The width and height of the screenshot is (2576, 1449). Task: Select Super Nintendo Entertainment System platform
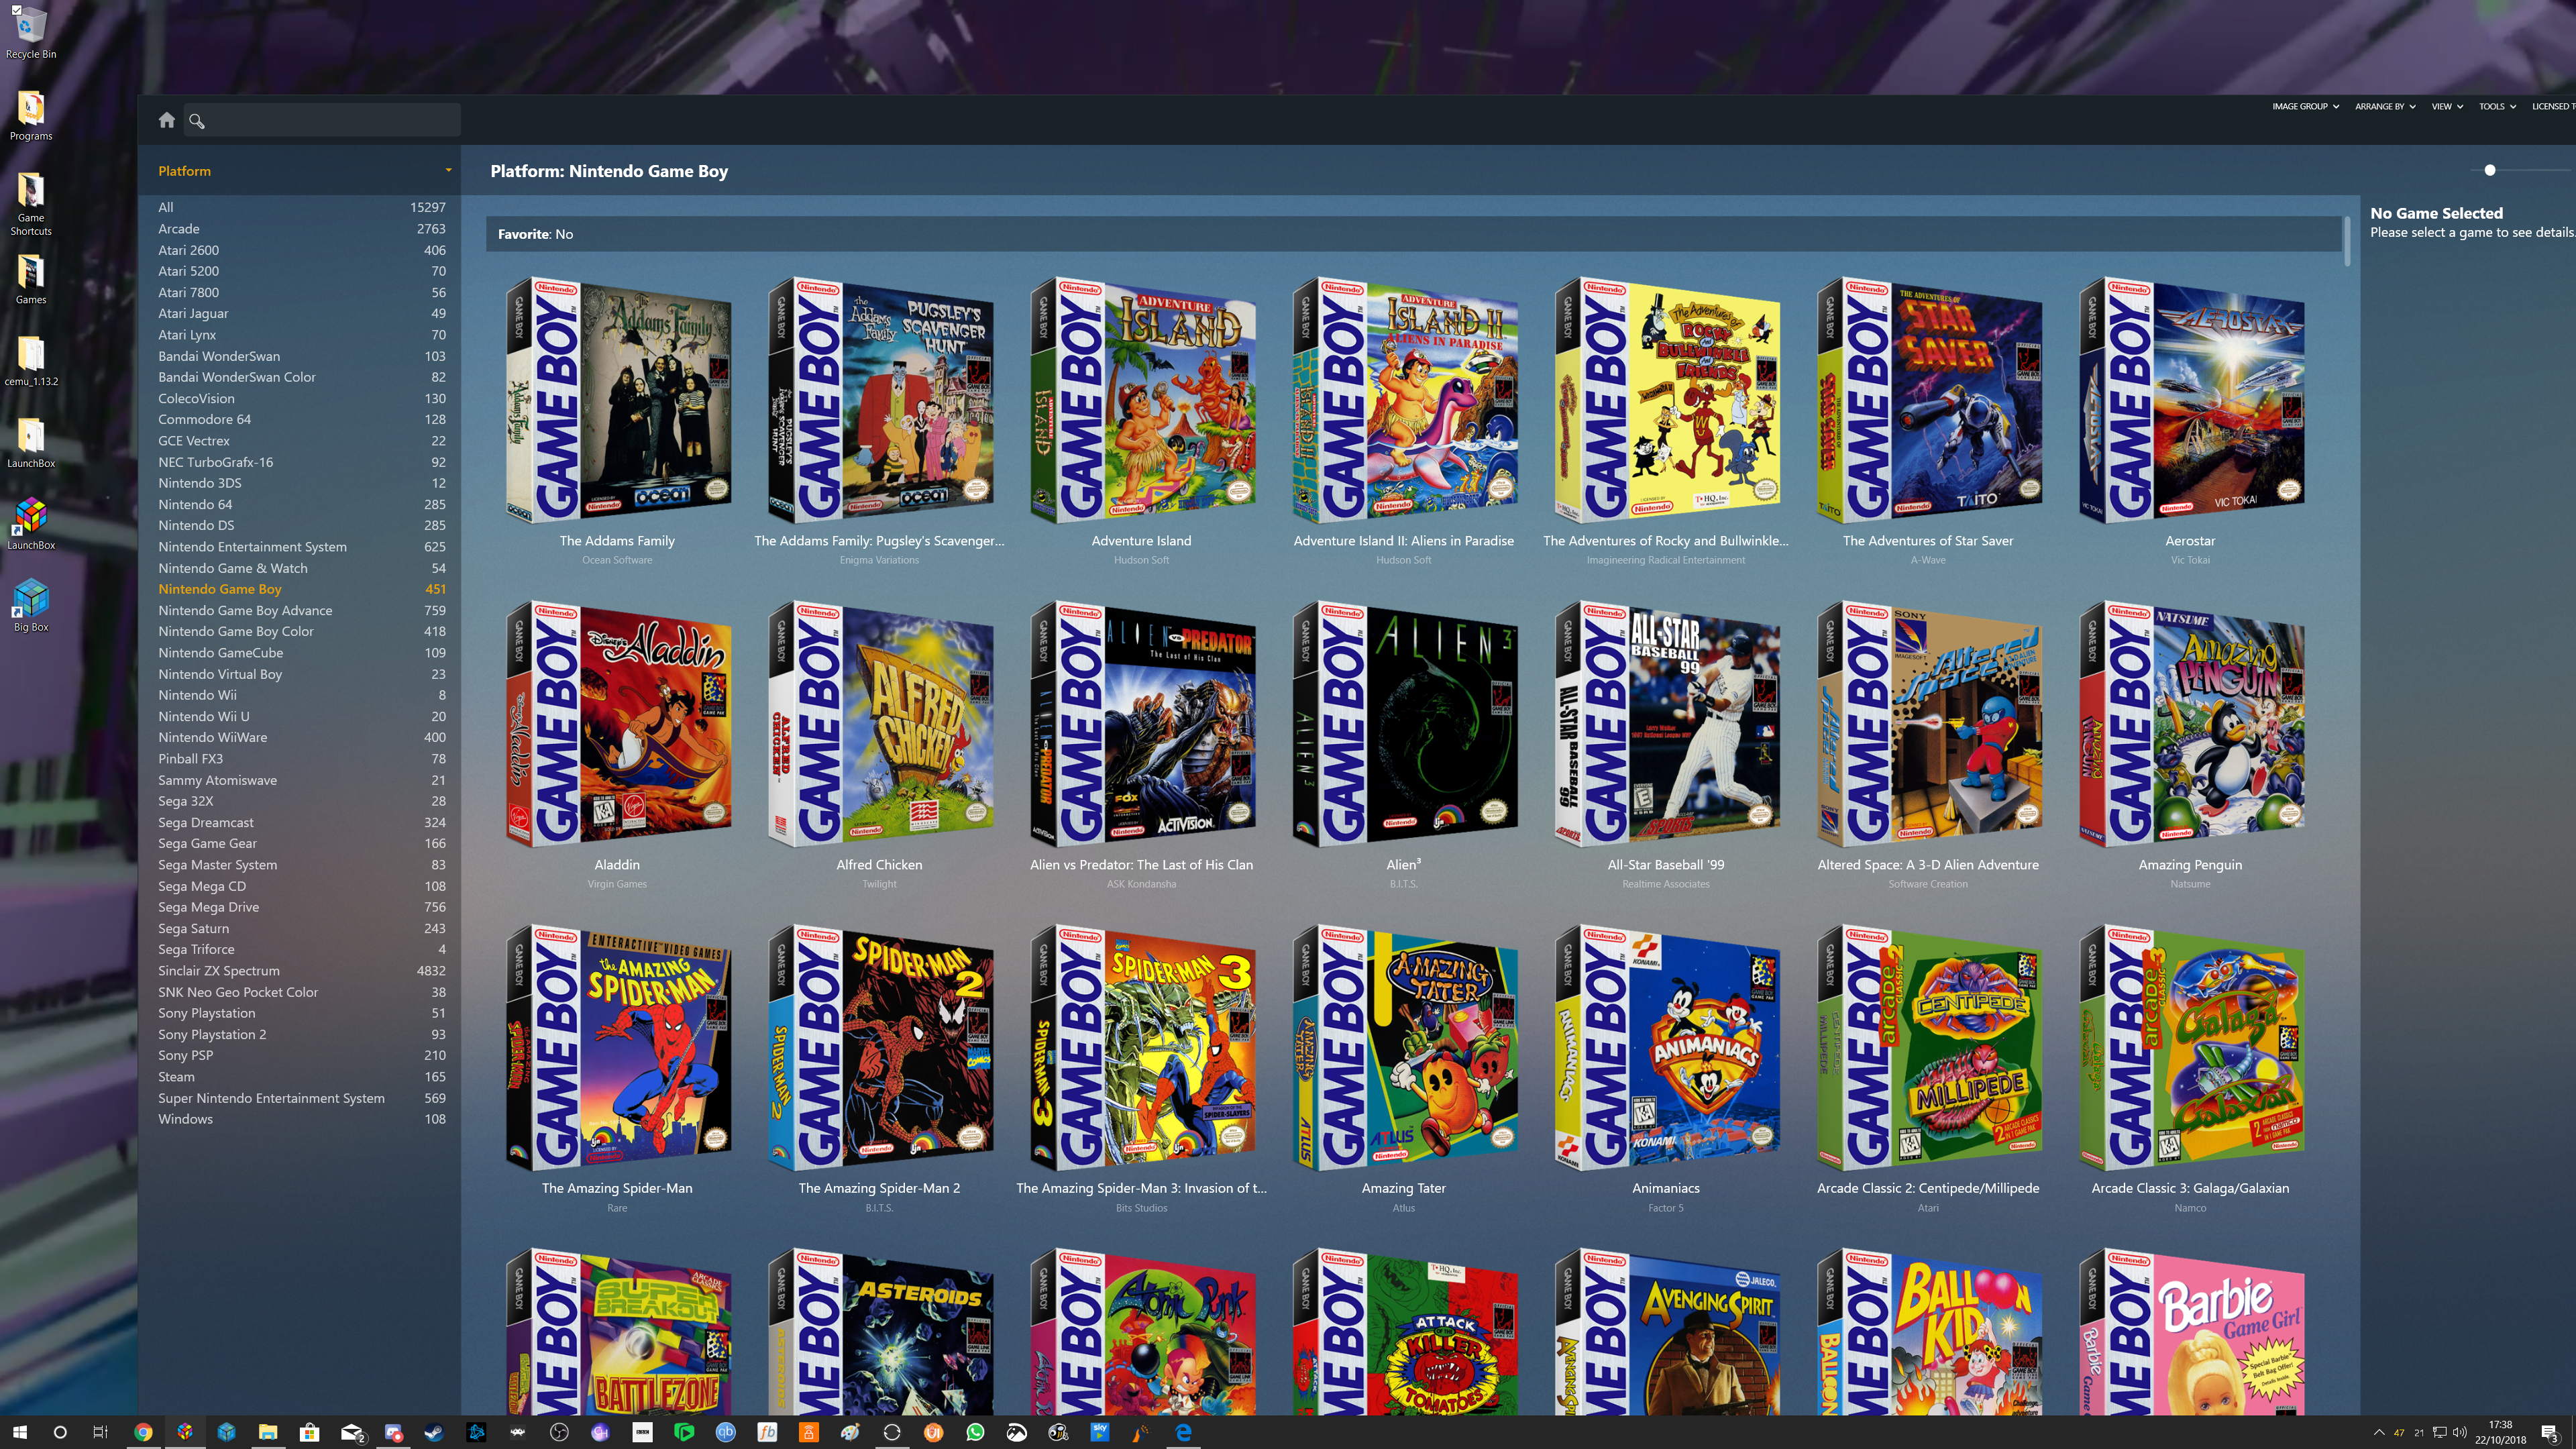click(301, 1098)
